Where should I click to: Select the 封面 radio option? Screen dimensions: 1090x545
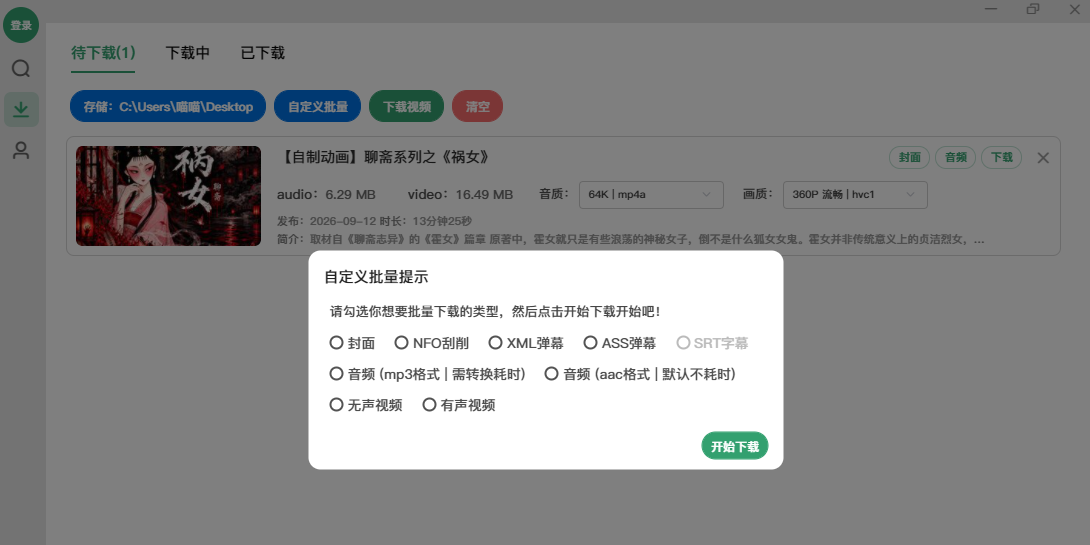(x=352, y=343)
